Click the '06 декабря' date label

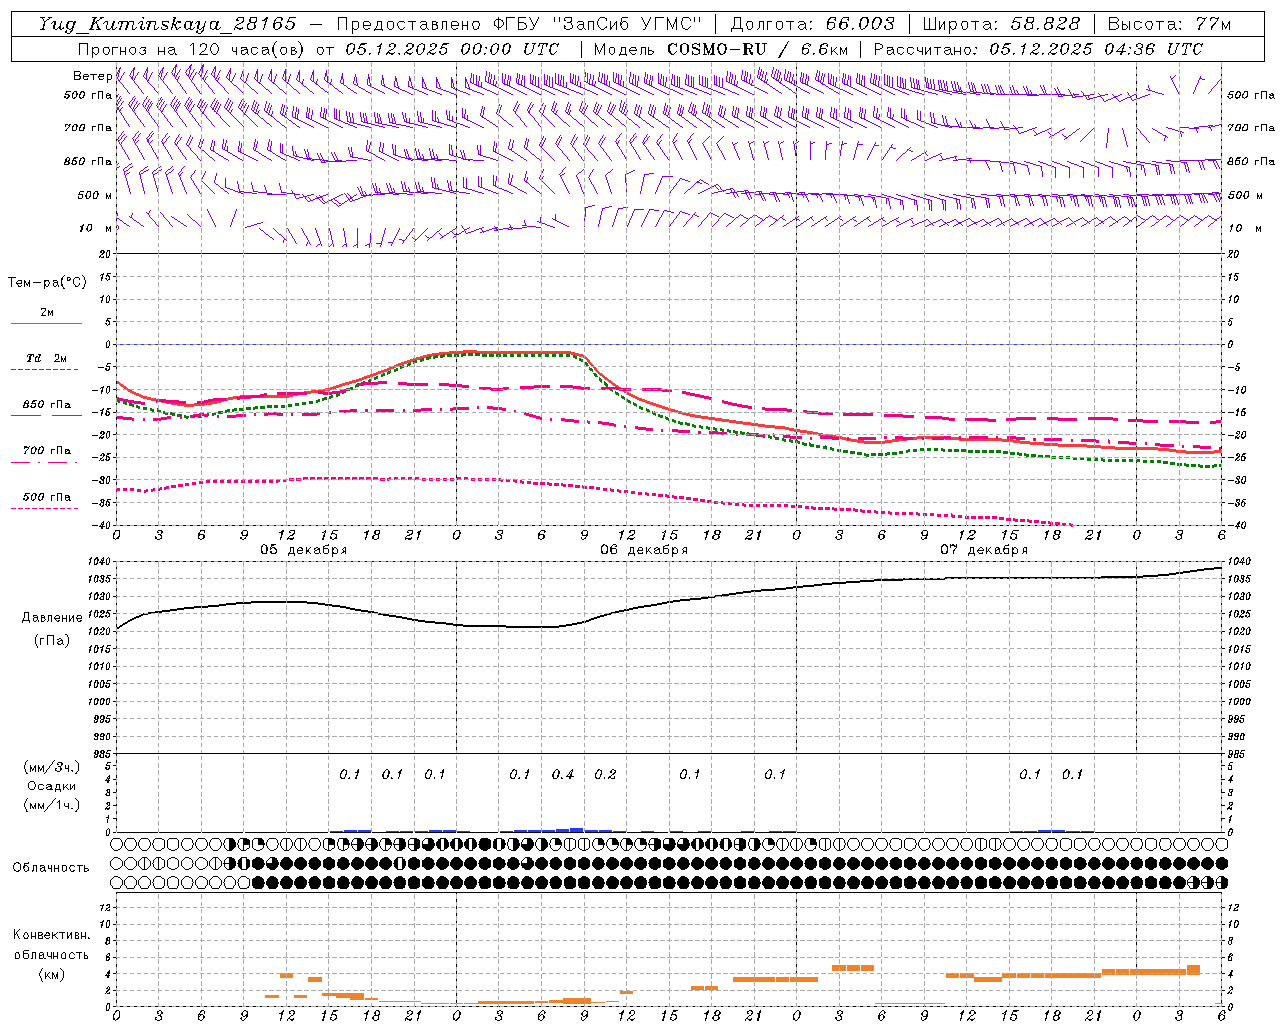coord(644,550)
